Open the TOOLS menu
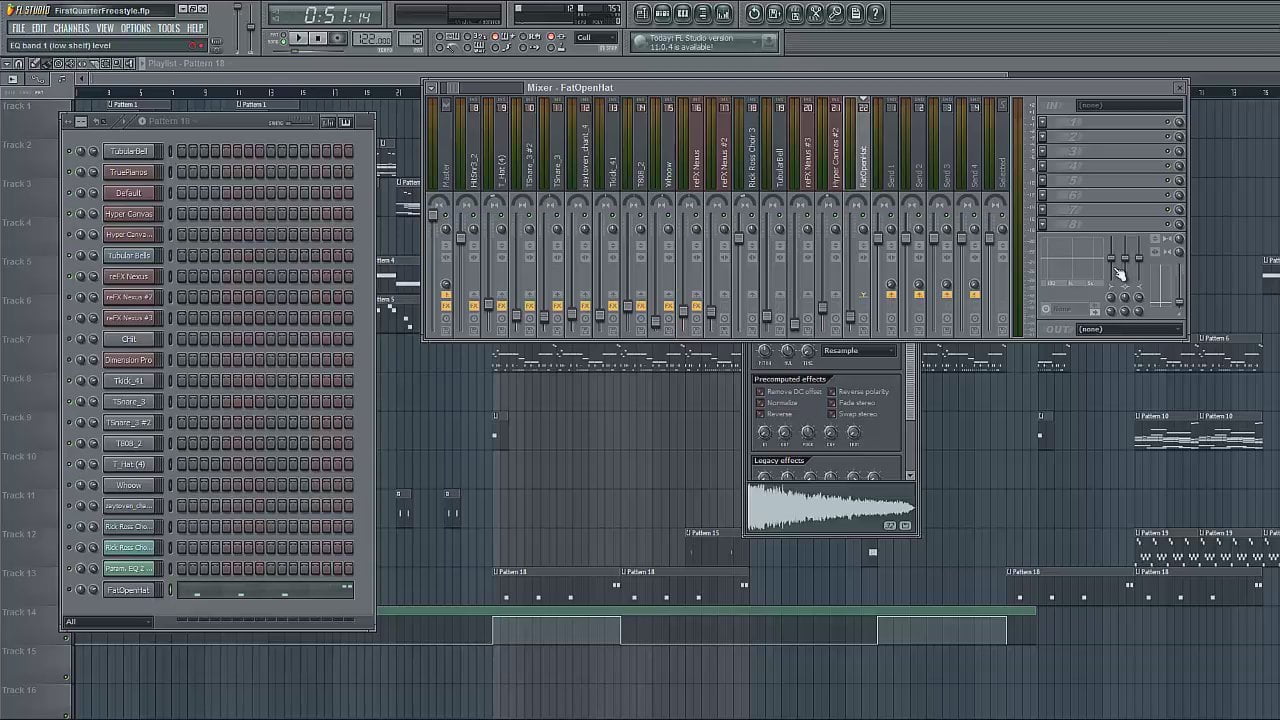 (169, 28)
